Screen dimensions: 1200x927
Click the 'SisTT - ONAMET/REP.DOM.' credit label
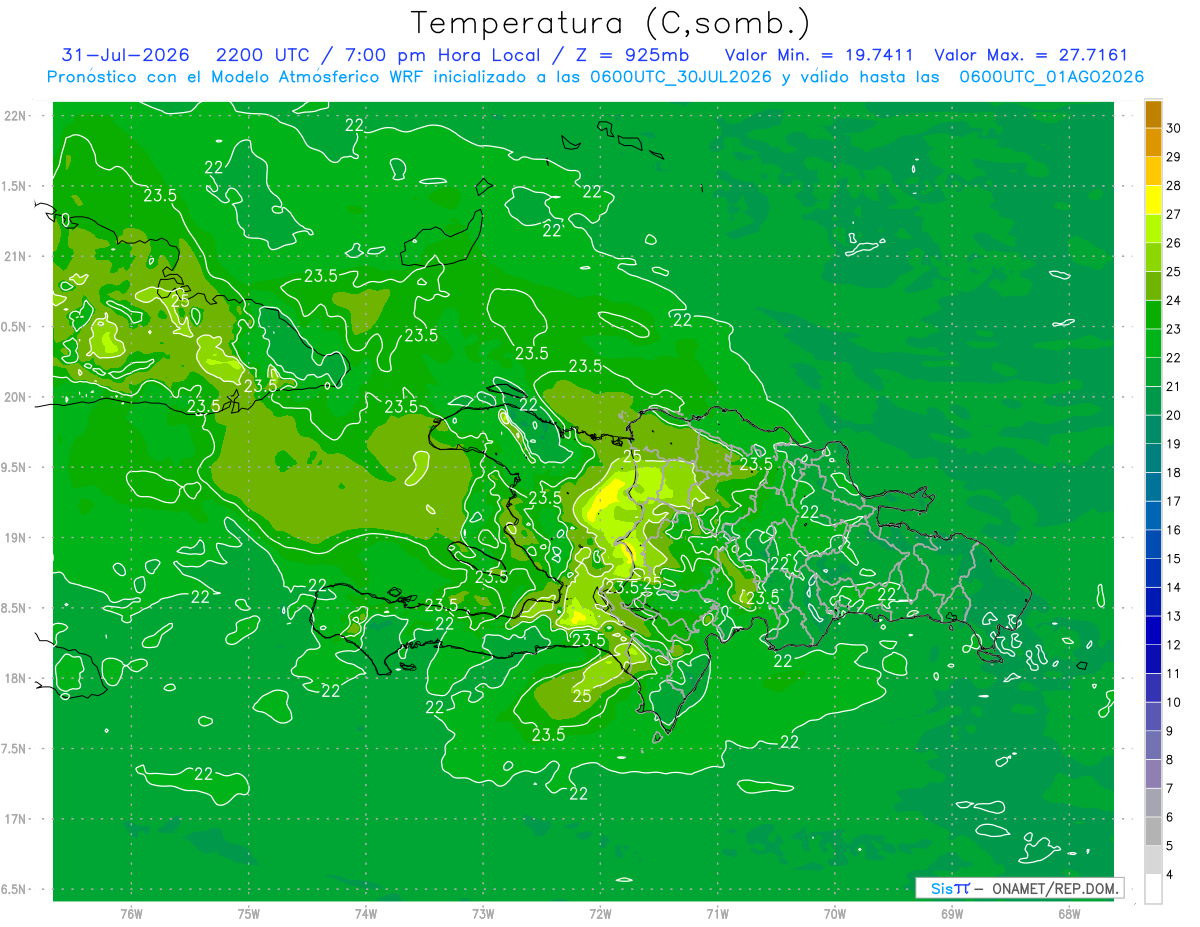click(x=1019, y=888)
